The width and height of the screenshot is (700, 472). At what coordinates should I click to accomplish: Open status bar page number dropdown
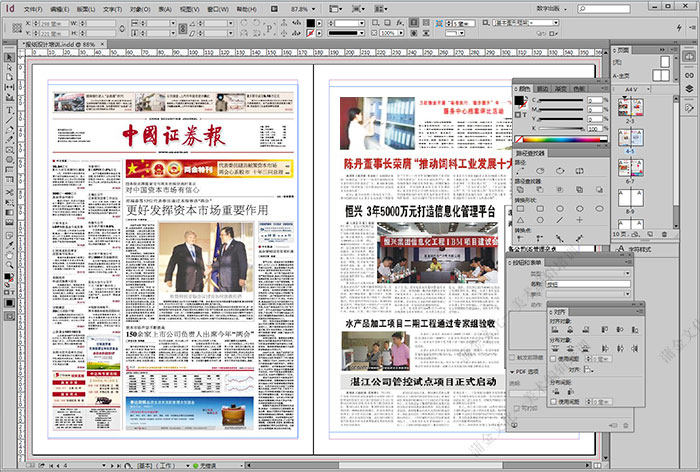coord(104,465)
